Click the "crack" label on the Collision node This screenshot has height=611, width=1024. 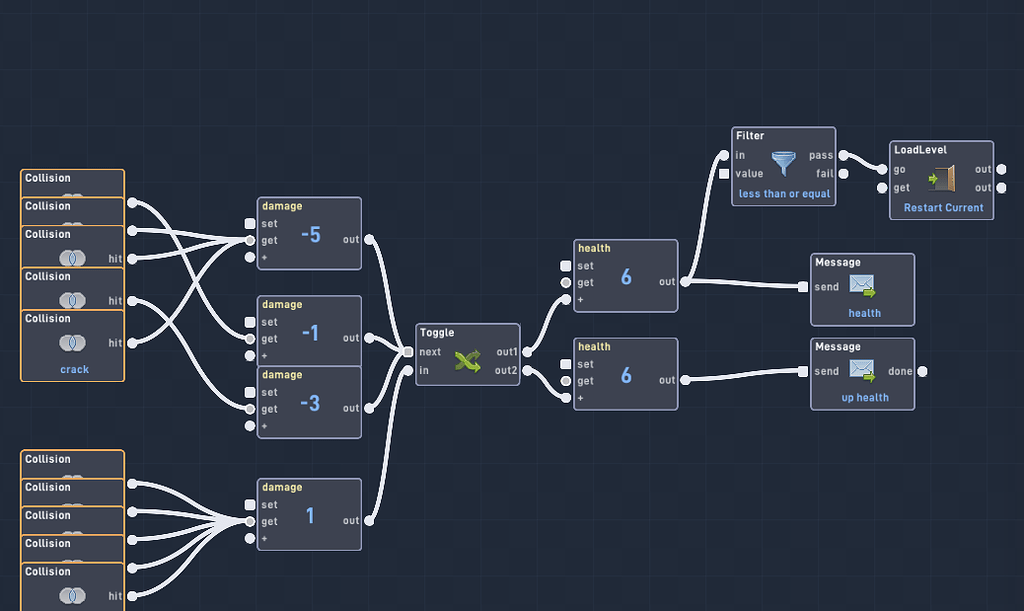(x=74, y=369)
